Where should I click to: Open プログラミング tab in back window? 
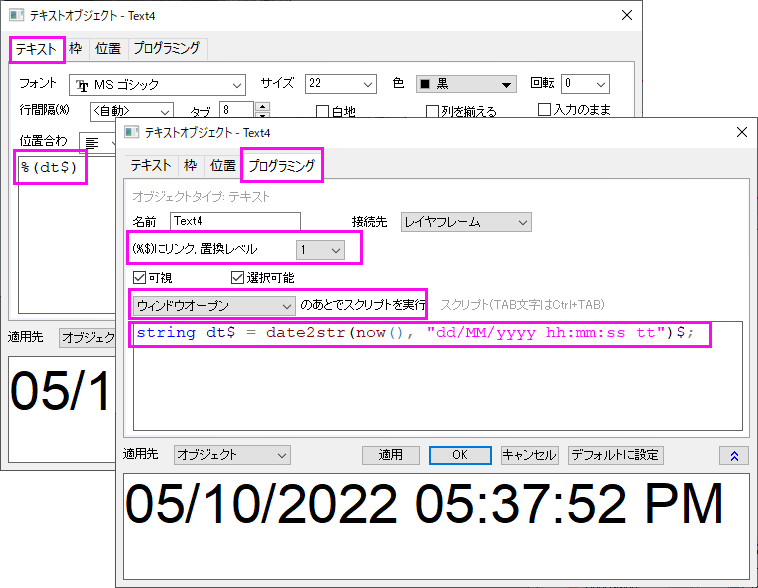click(x=167, y=48)
